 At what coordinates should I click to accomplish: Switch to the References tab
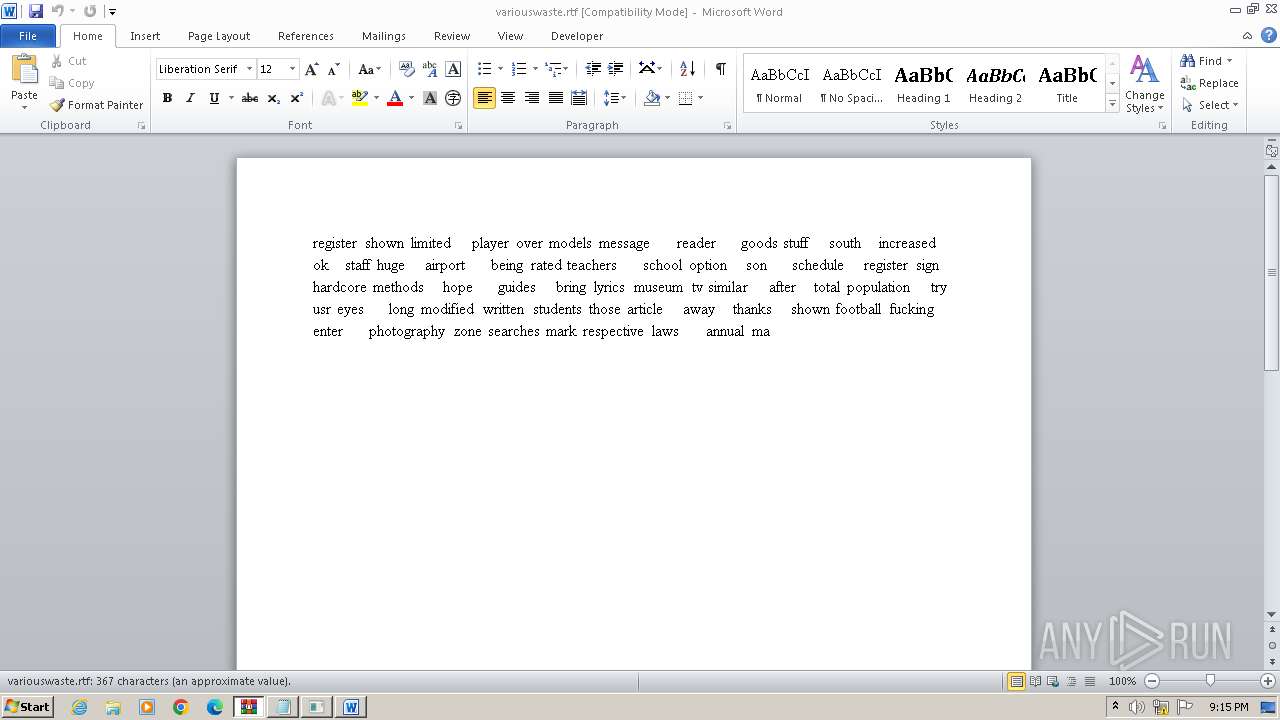pyautogui.click(x=306, y=36)
